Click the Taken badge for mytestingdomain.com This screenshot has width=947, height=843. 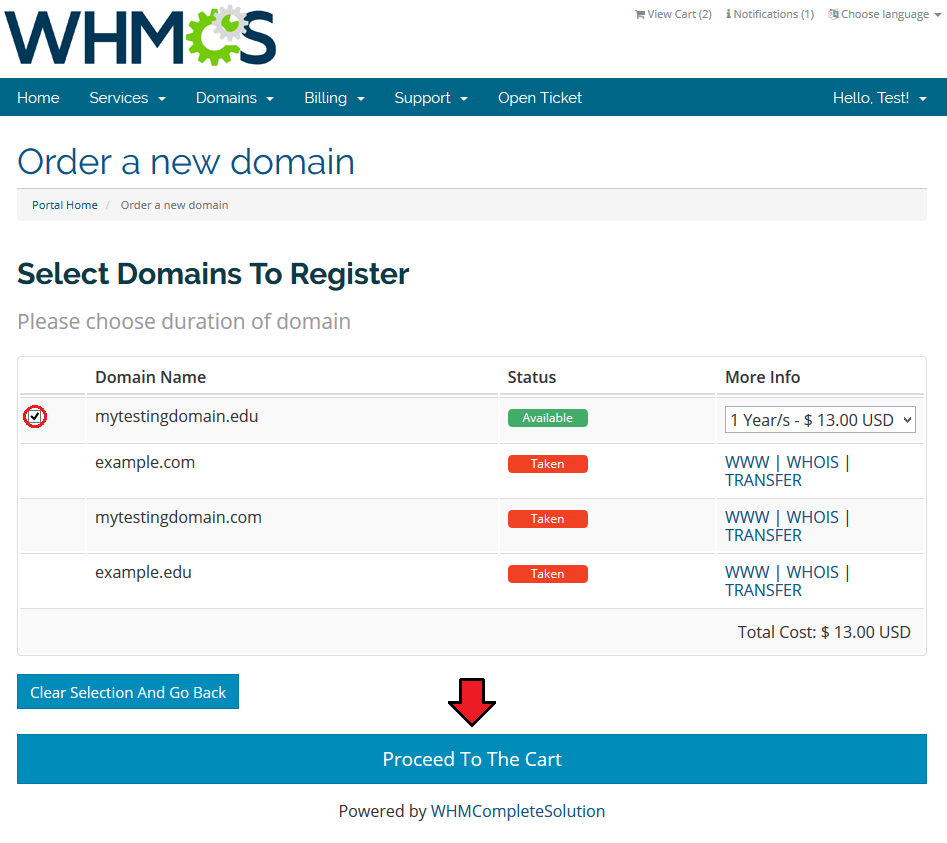point(548,519)
